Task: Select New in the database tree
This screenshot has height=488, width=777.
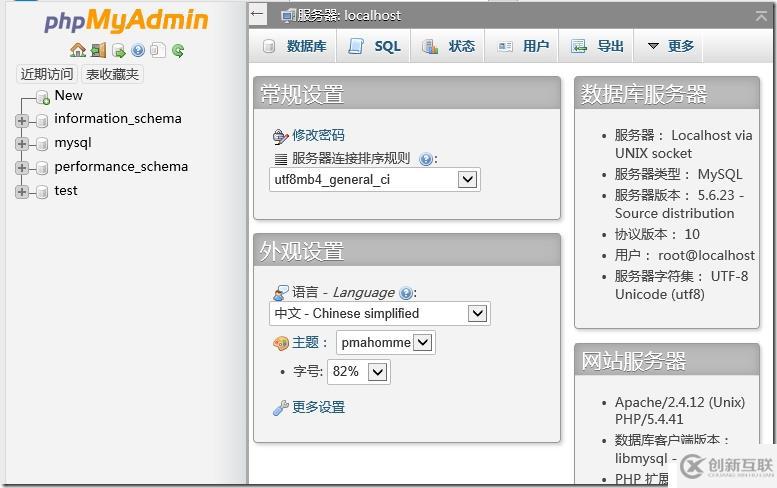Action: pyautogui.click(x=68, y=95)
